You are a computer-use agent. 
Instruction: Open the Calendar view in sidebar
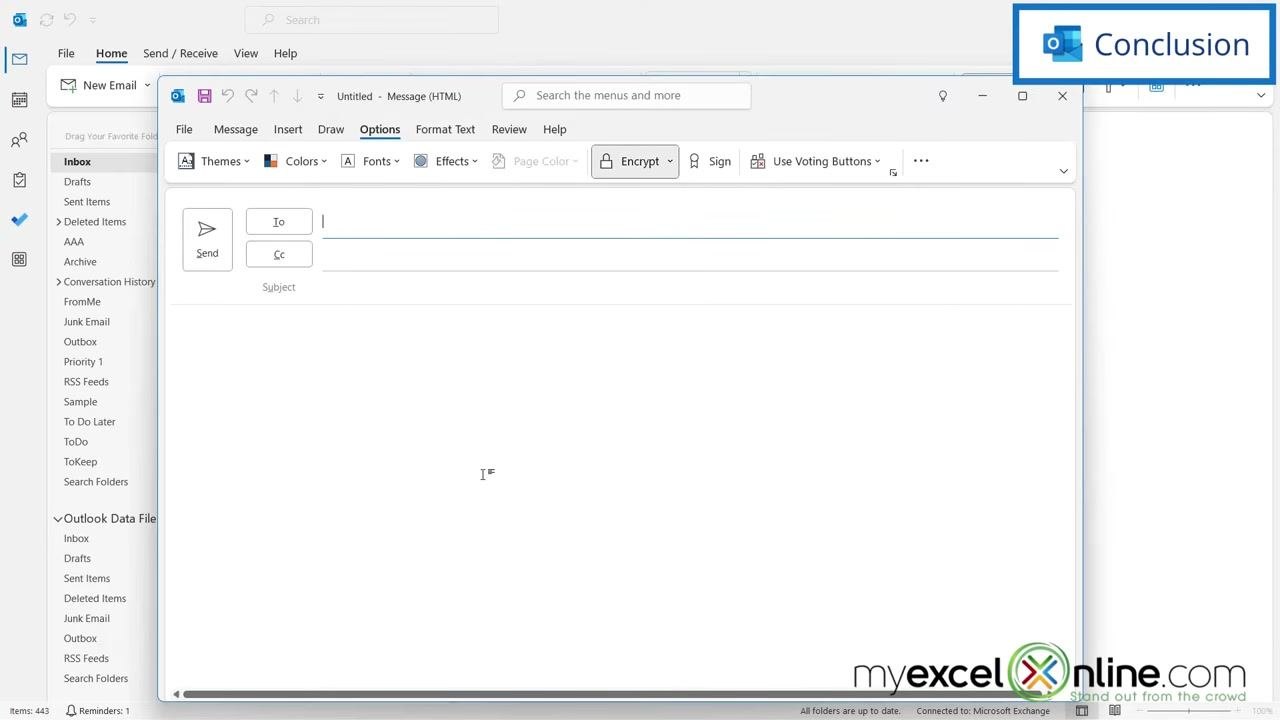[x=19, y=100]
